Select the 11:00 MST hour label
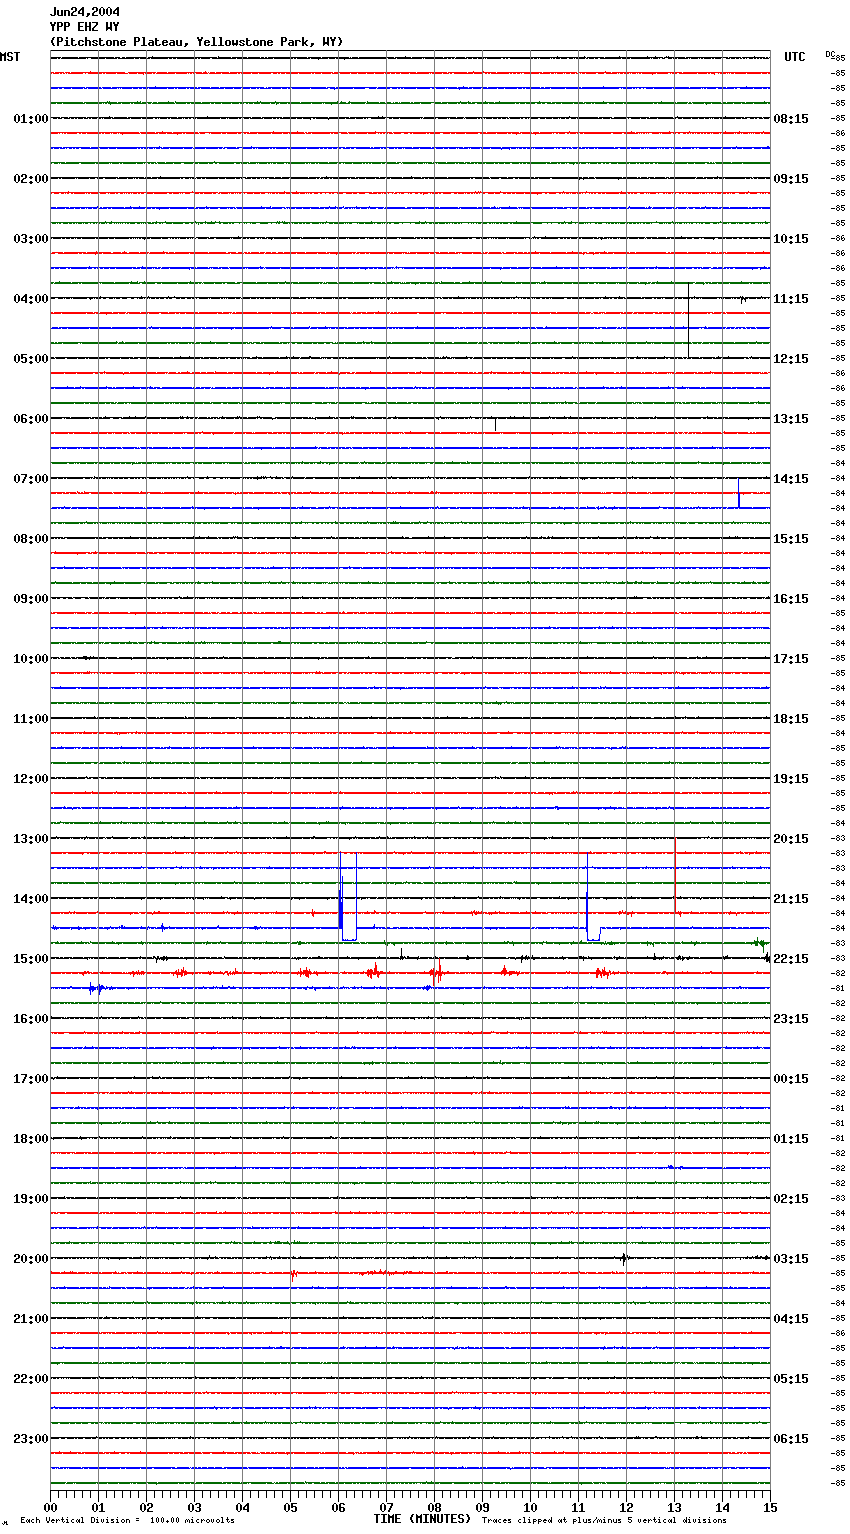This screenshot has width=850, height=1534. pyautogui.click(x=31, y=719)
